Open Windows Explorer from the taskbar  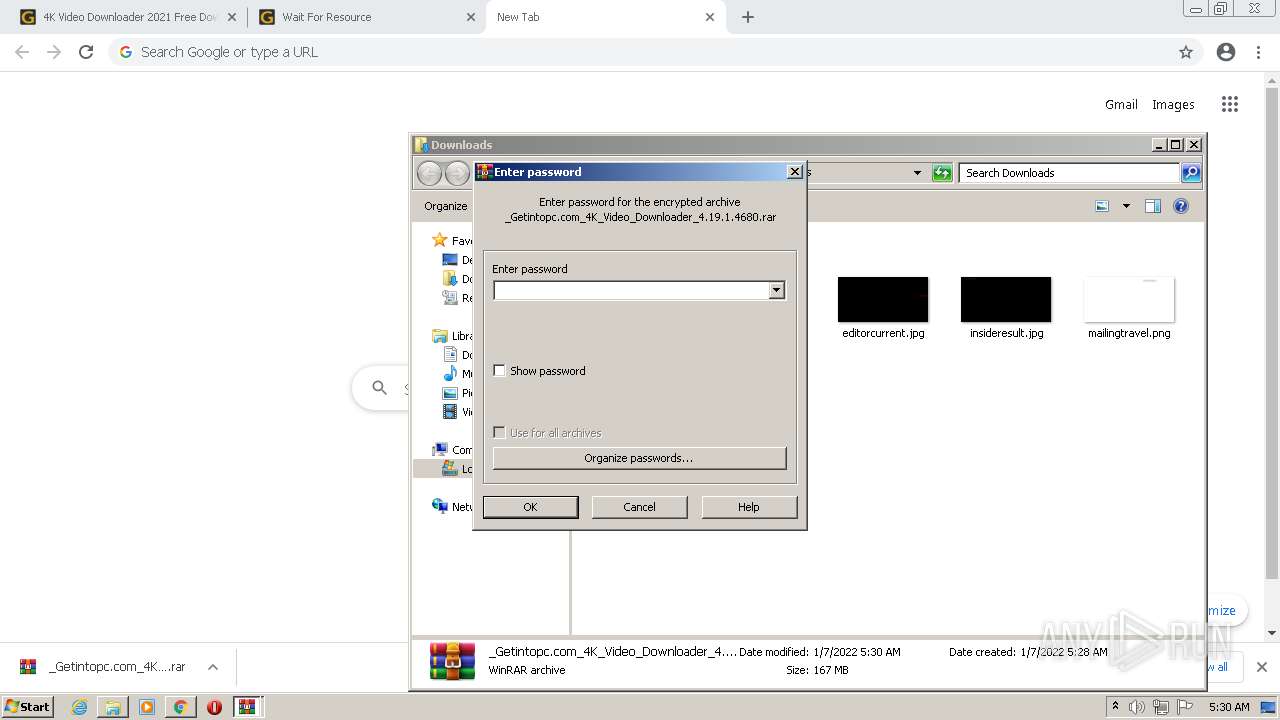(113, 707)
